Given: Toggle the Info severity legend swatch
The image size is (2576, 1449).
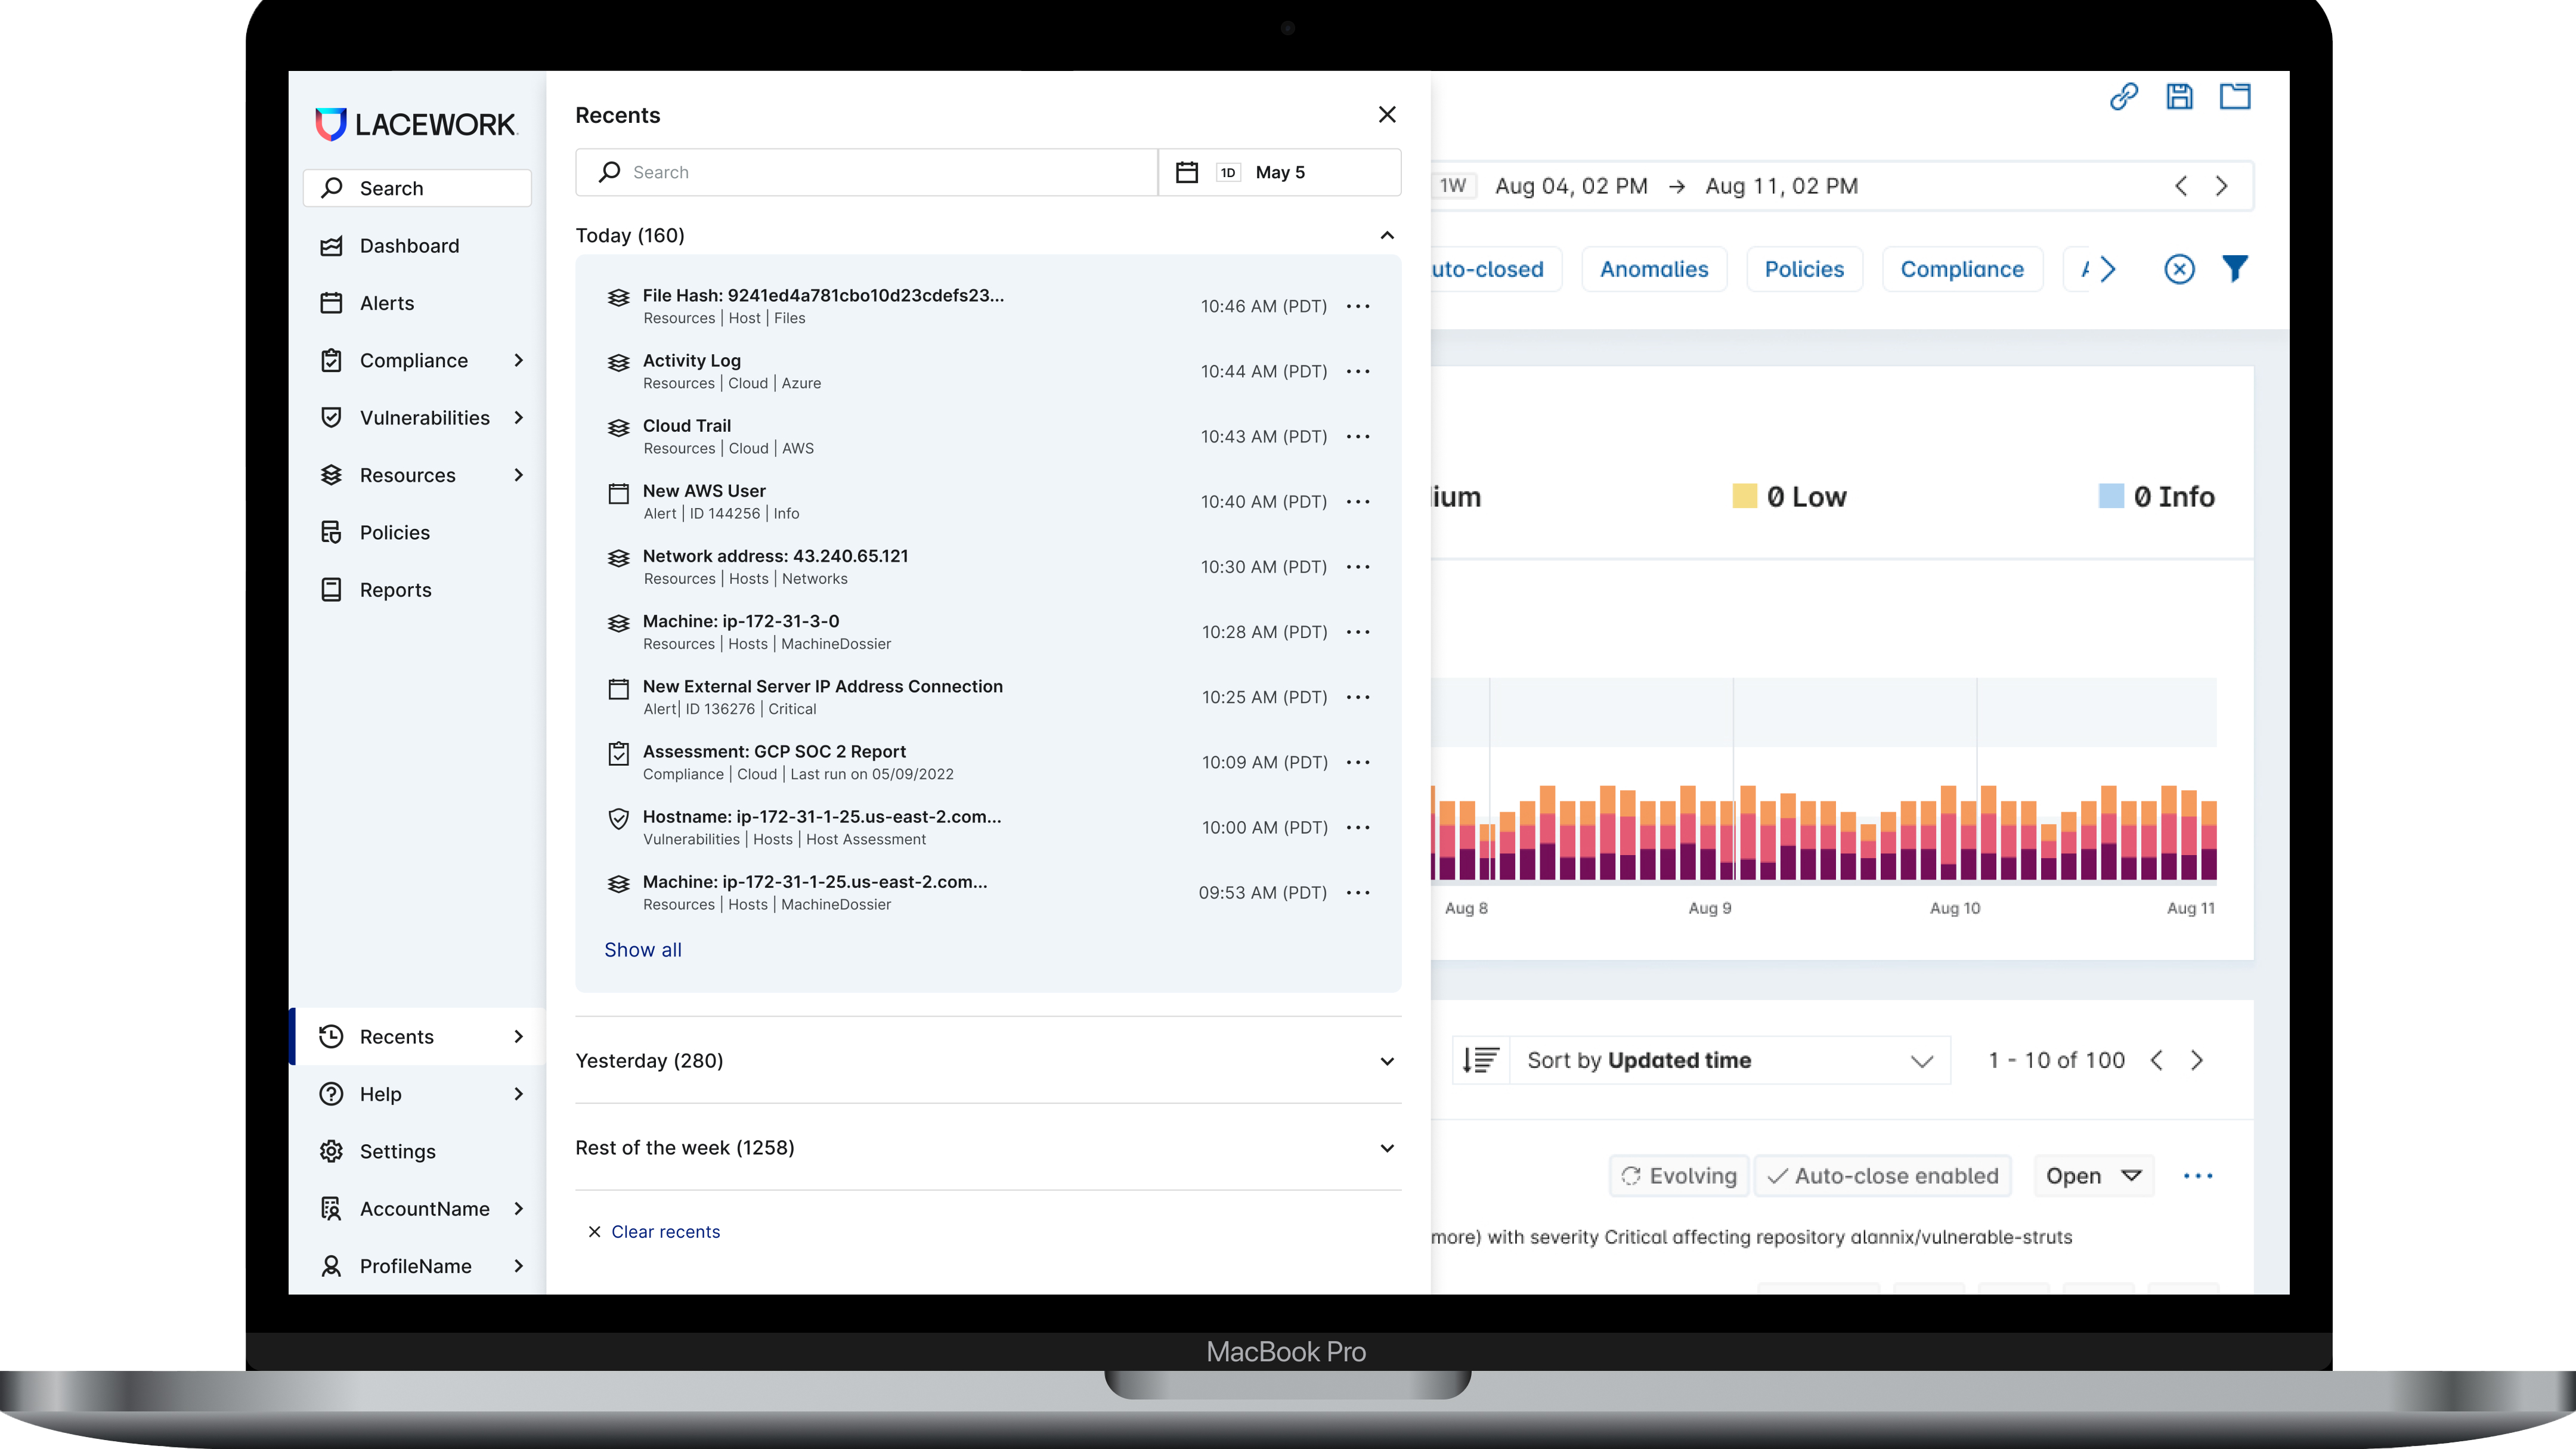Looking at the screenshot, I should pyautogui.click(x=2110, y=496).
